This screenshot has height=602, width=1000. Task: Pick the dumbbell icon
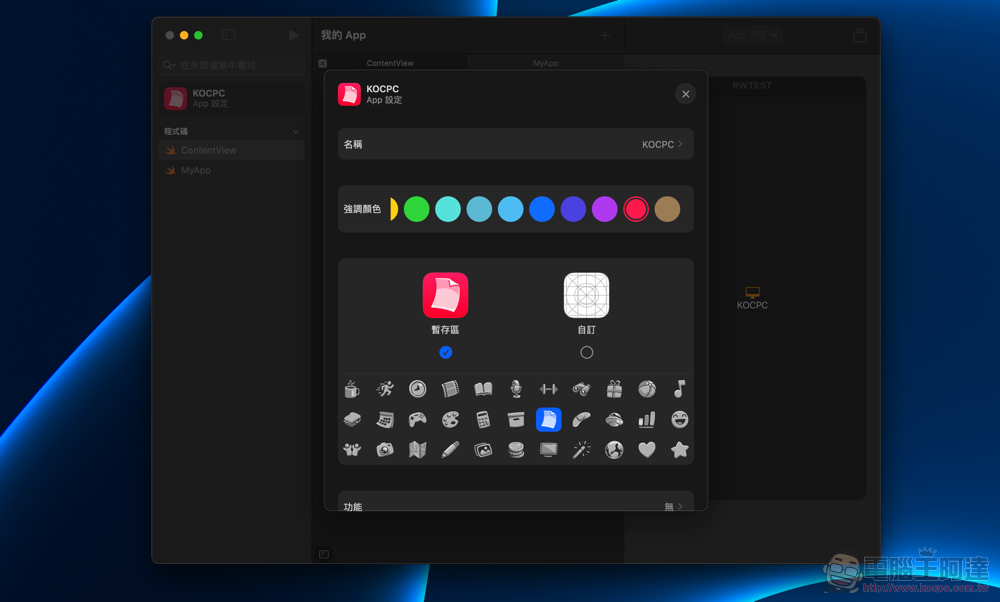[x=548, y=389]
